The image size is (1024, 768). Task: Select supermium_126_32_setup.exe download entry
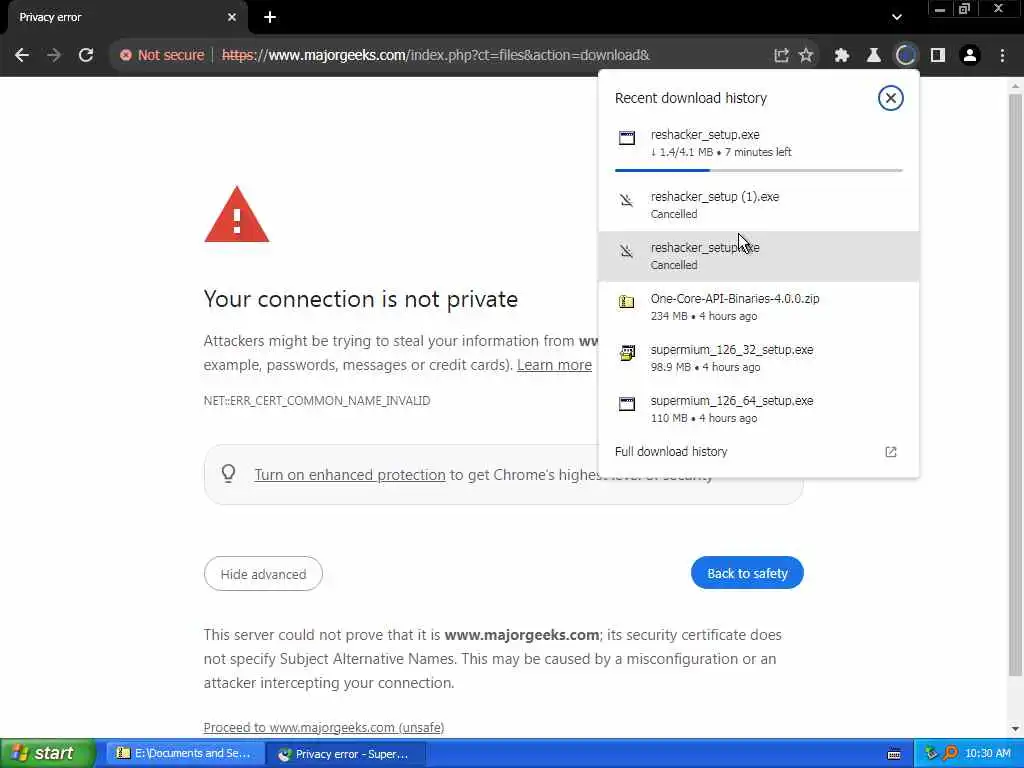tap(758, 358)
